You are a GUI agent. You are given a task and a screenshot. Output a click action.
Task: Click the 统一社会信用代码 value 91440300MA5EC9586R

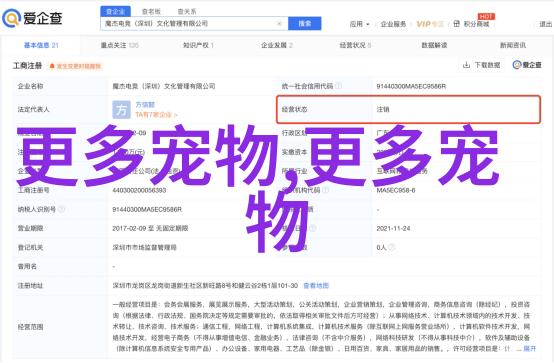point(411,86)
